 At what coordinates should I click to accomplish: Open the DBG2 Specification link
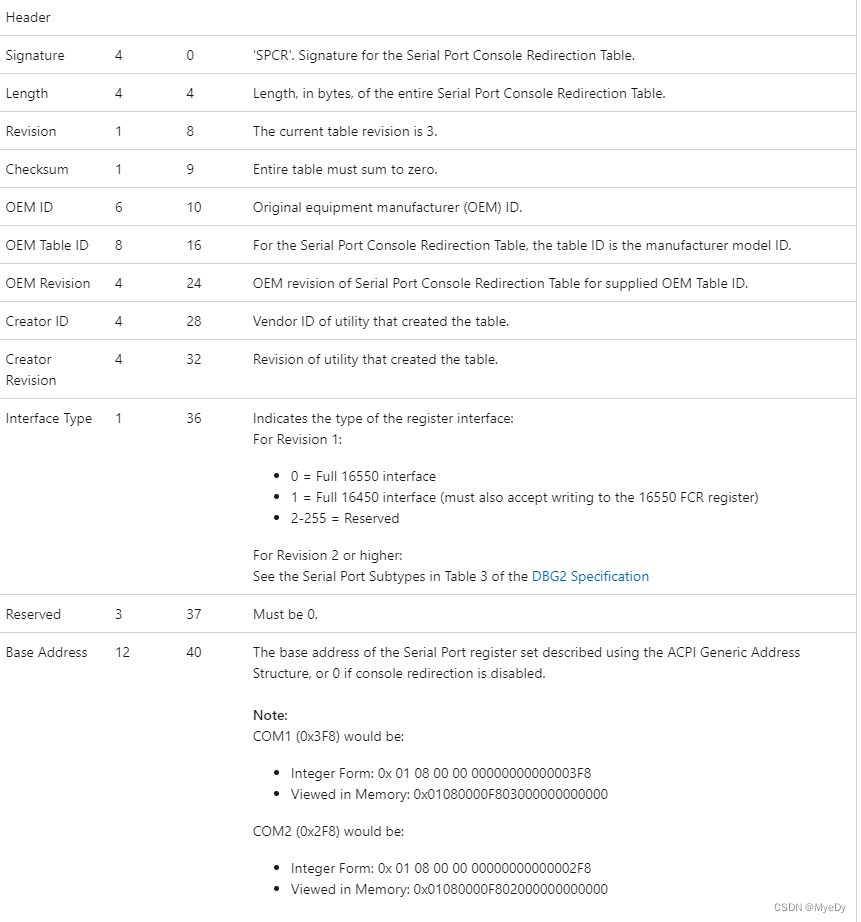coord(590,576)
